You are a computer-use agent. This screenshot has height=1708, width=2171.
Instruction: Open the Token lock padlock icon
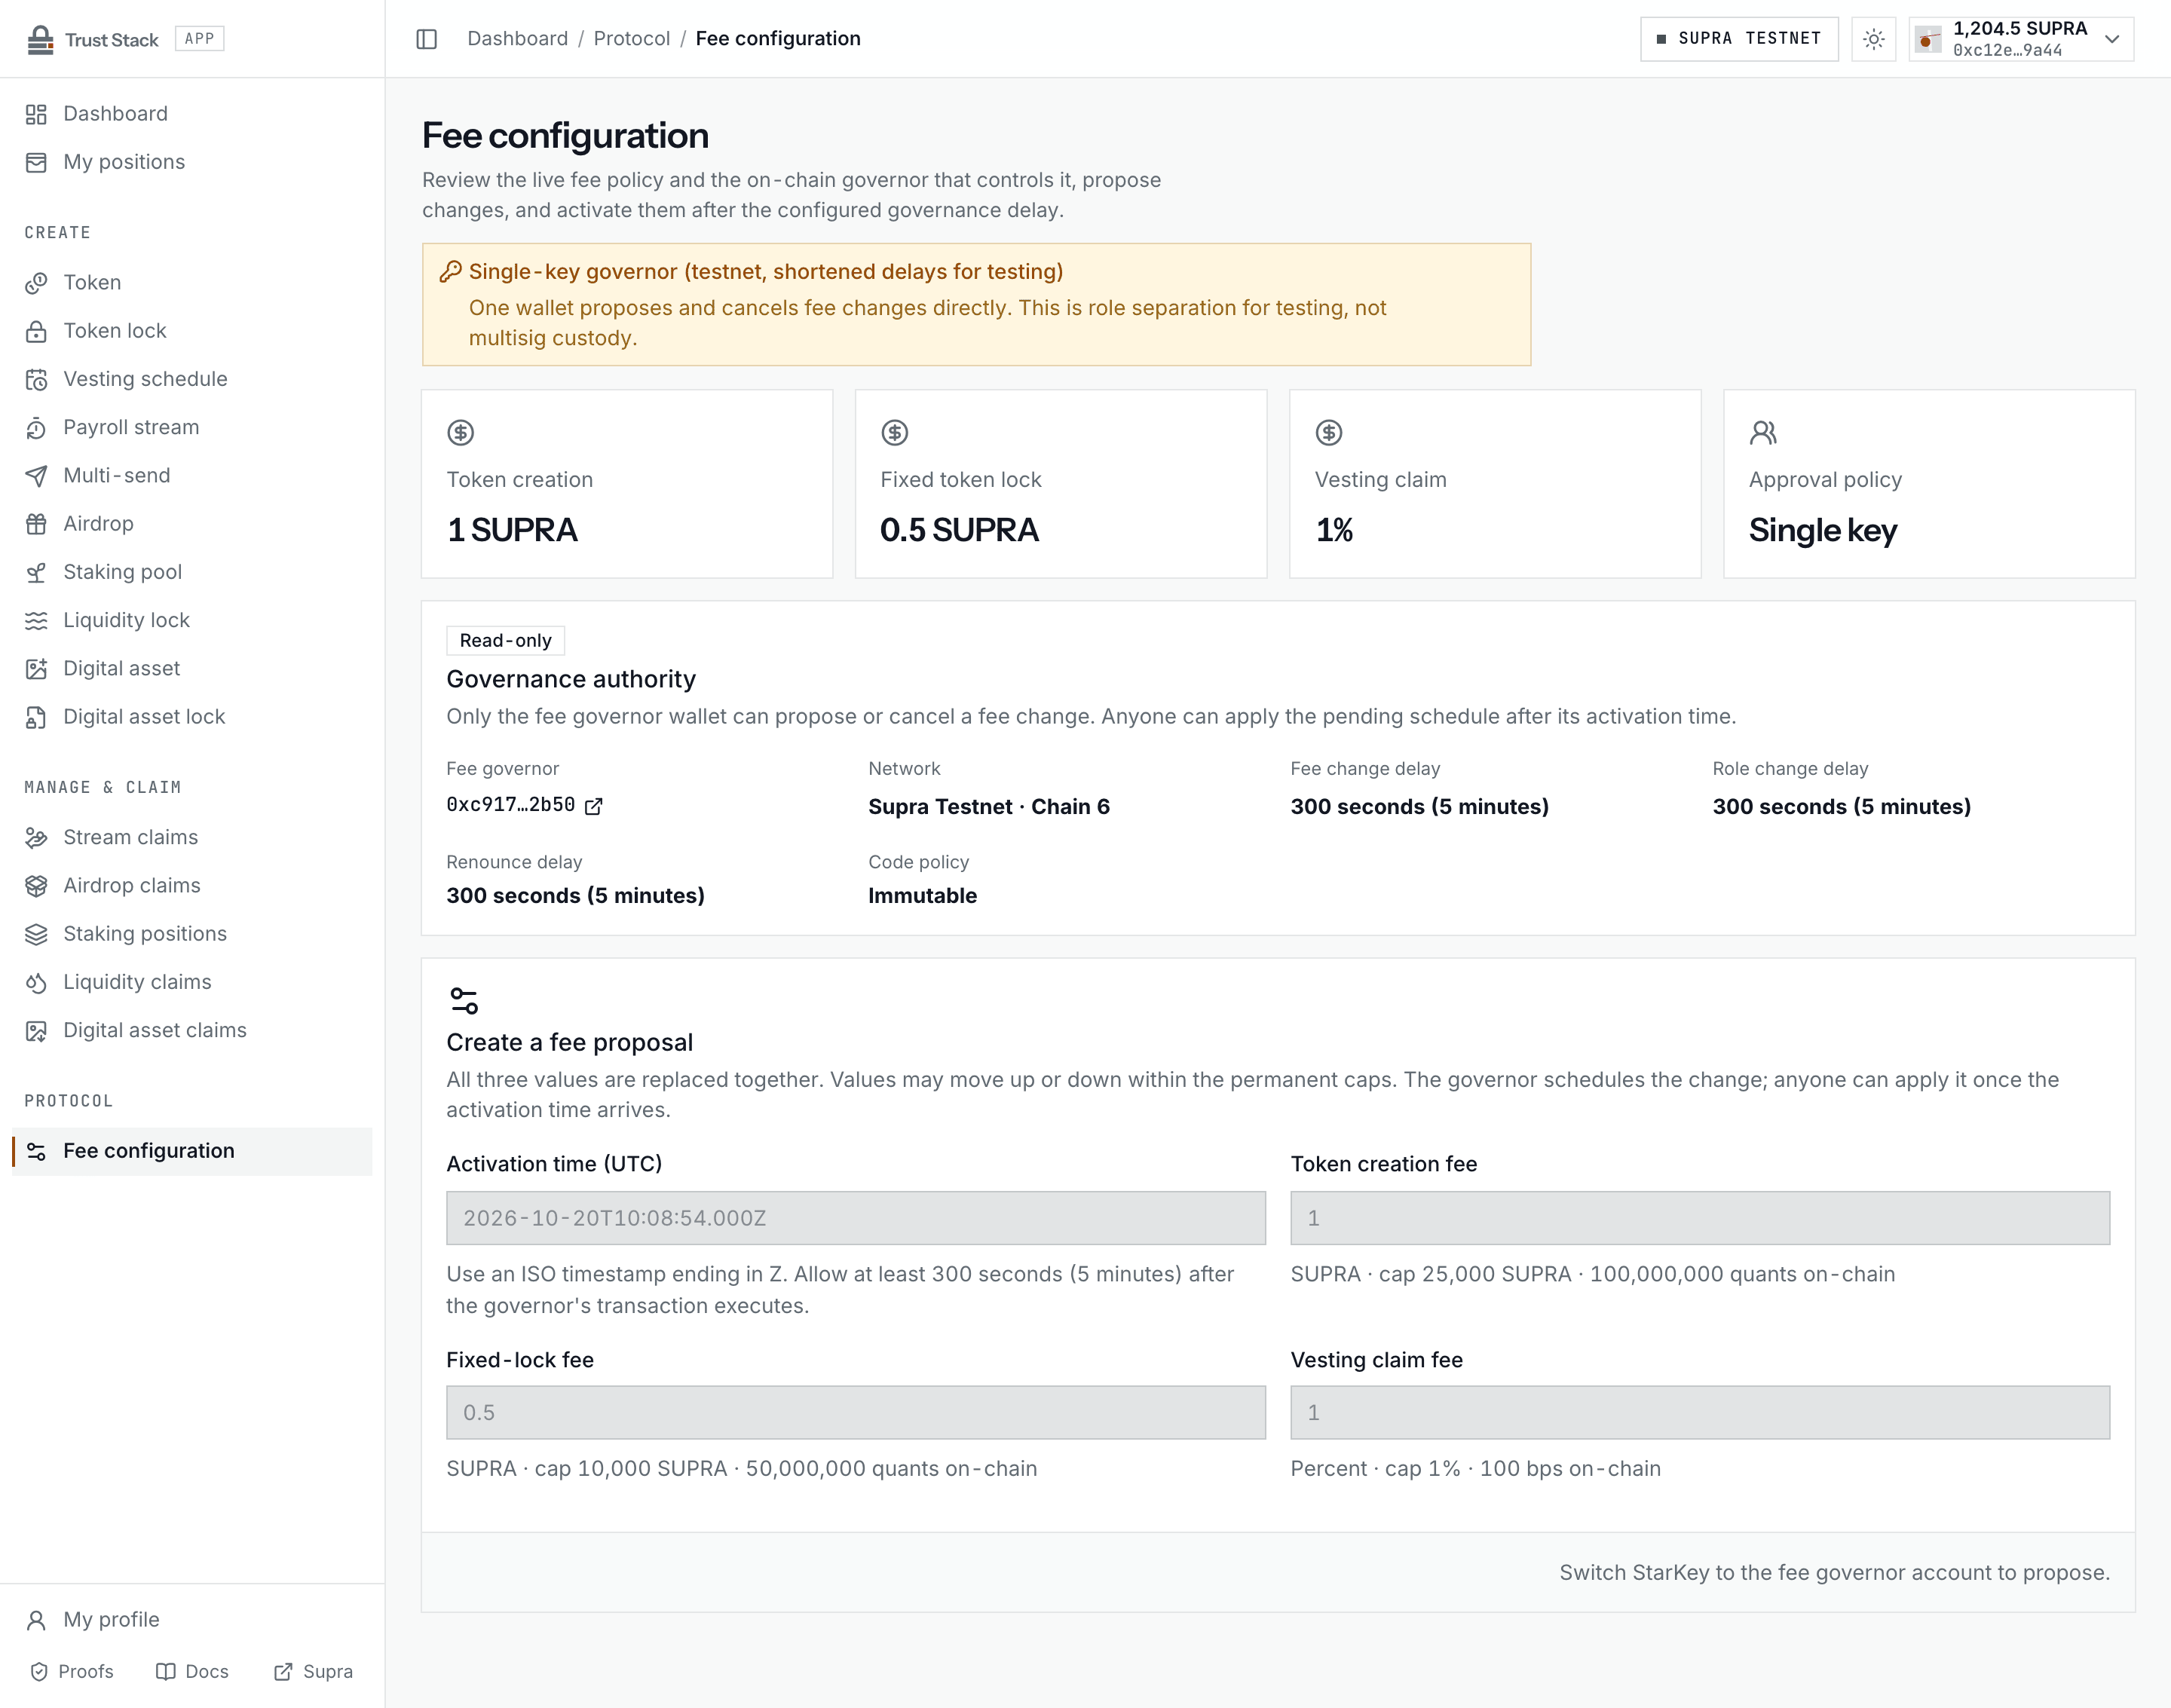[x=36, y=331]
